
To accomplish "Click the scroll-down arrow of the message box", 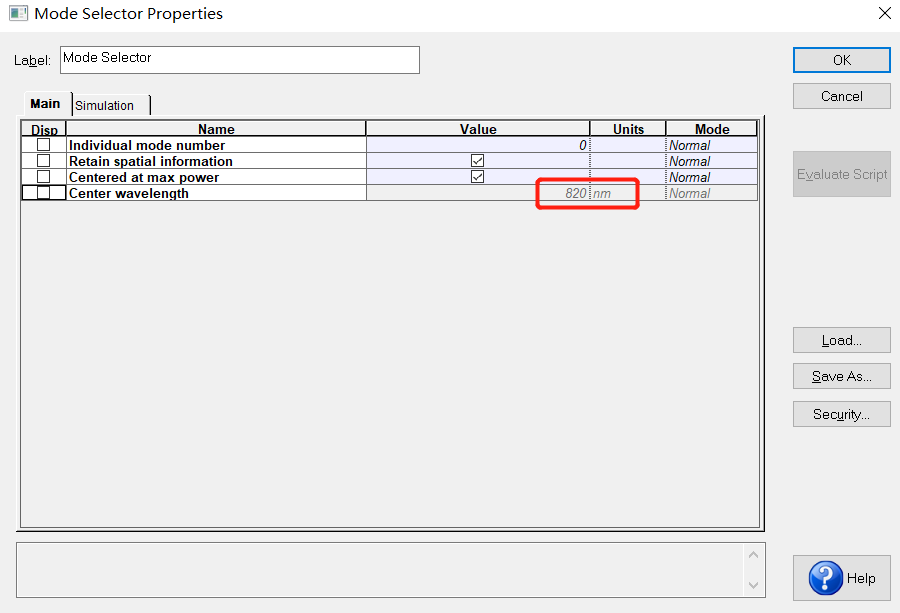I will pos(753,585).
